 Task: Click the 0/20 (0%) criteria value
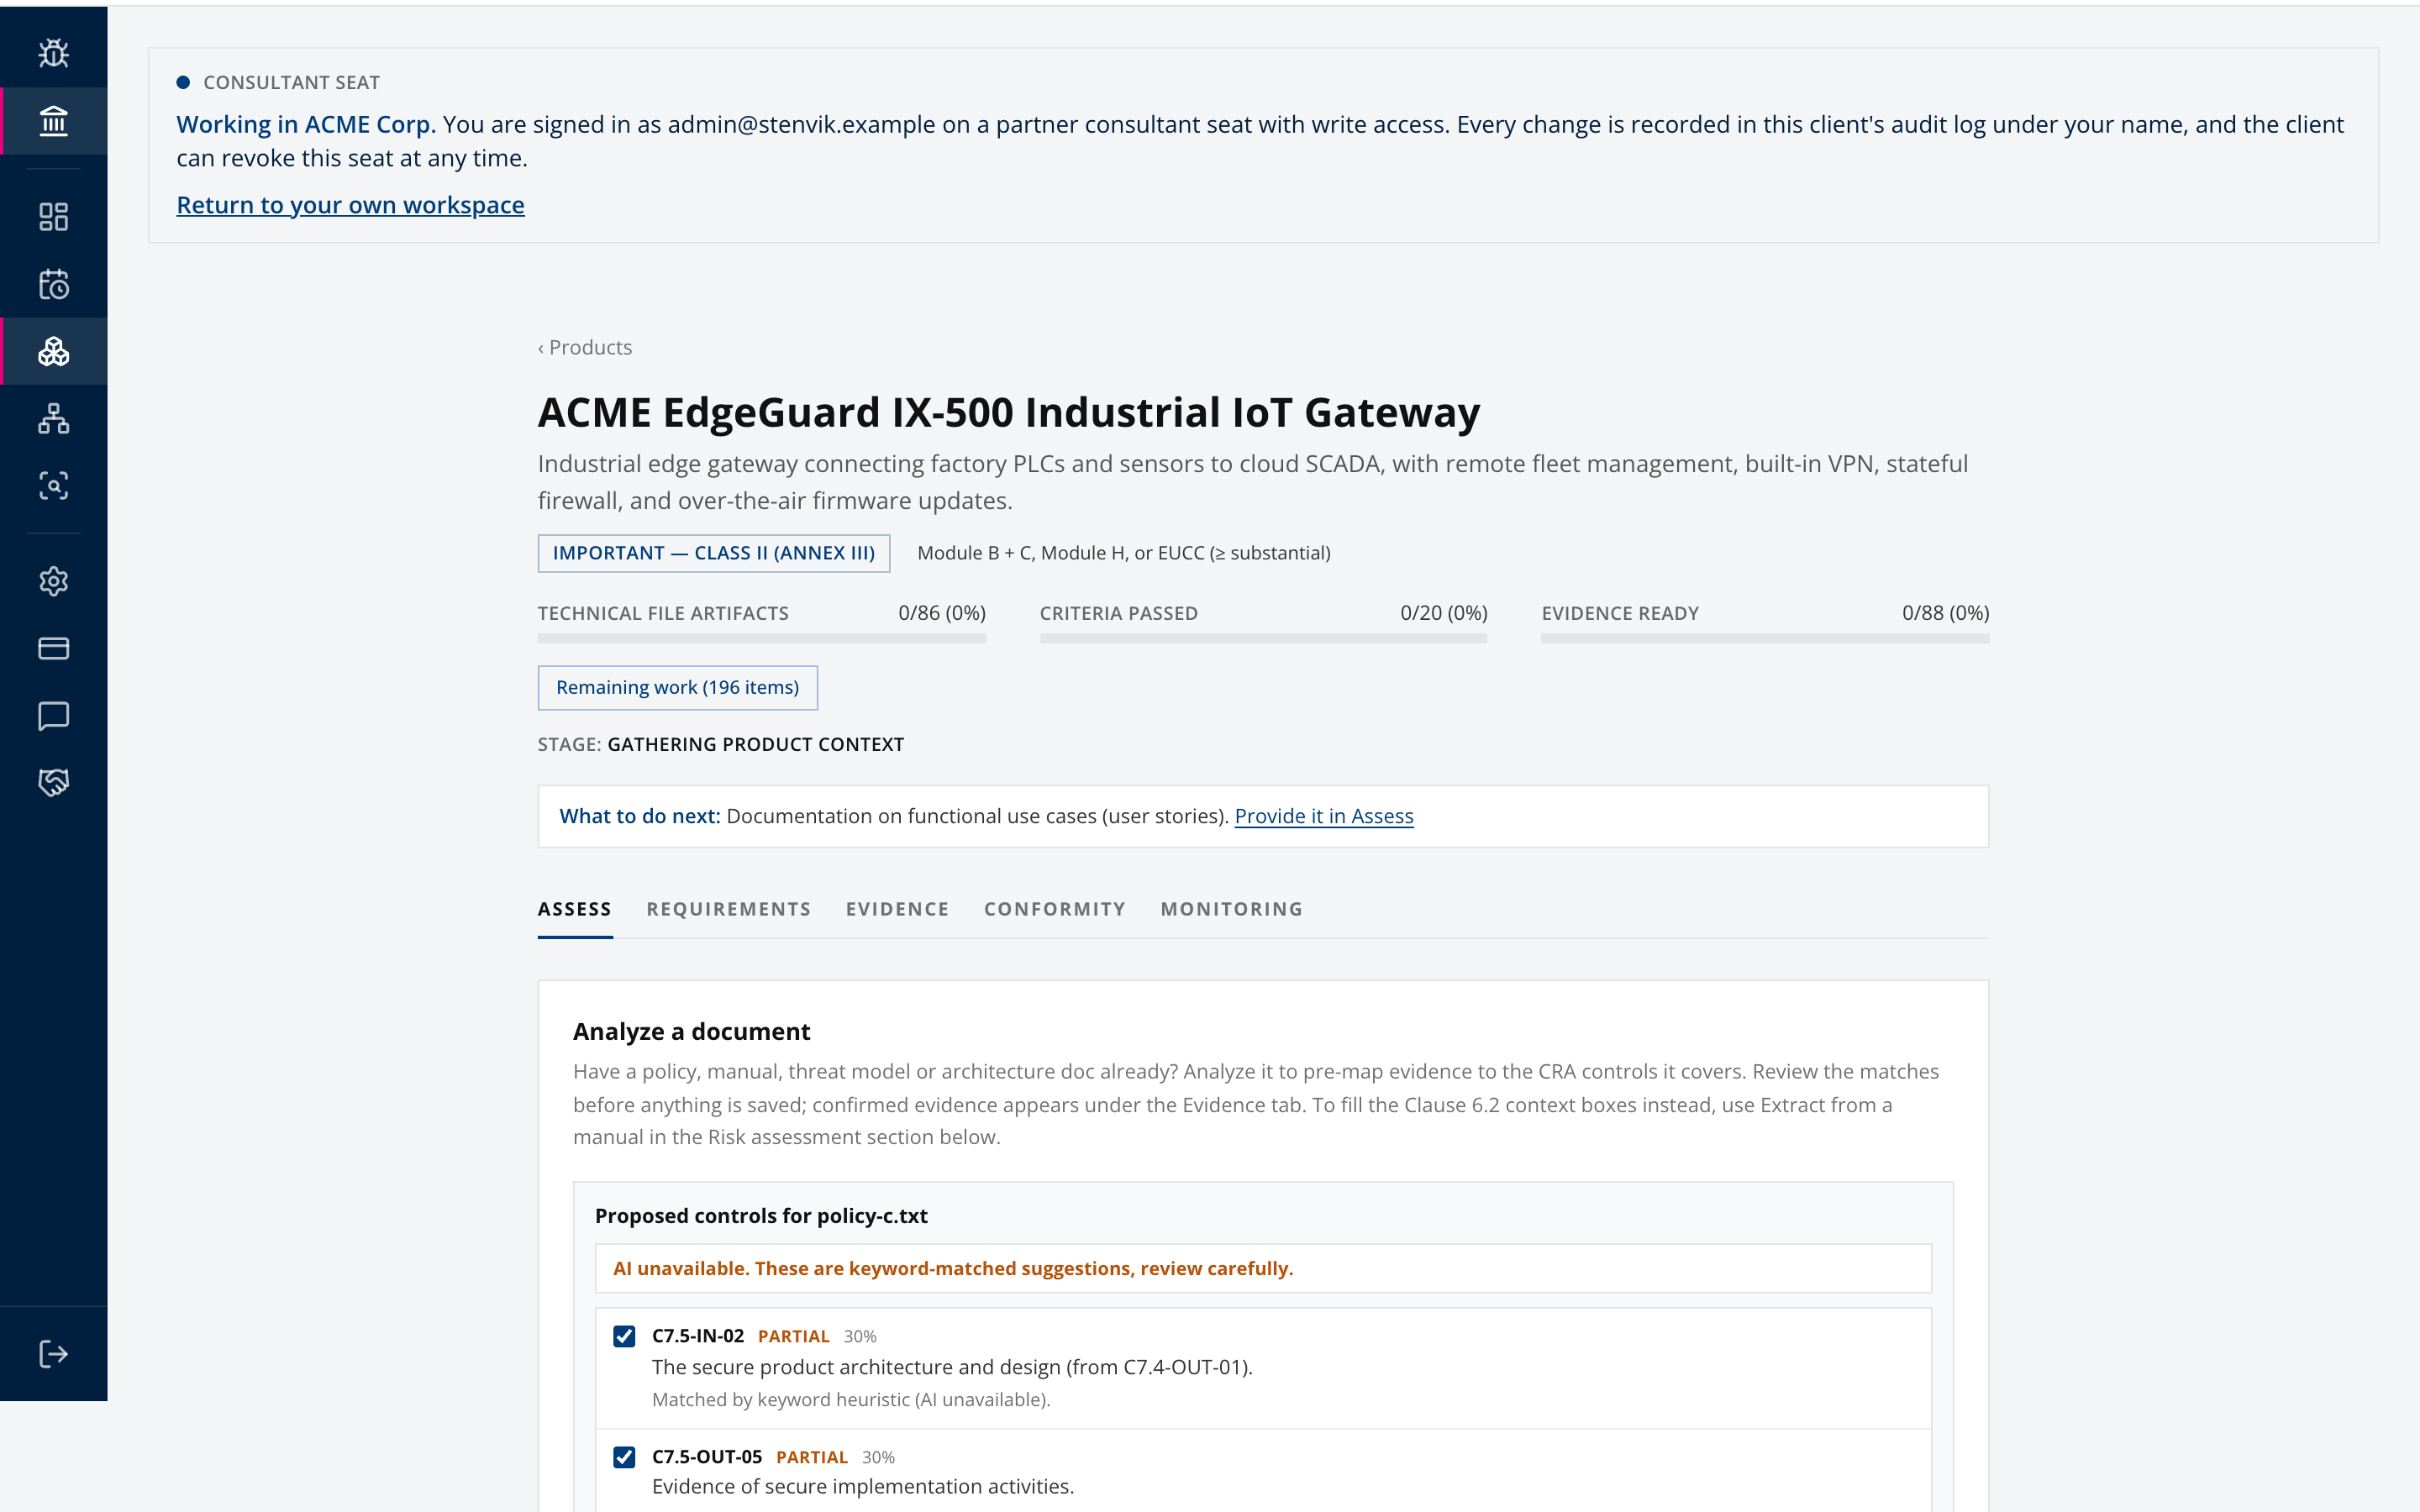tap(1443, 613)
